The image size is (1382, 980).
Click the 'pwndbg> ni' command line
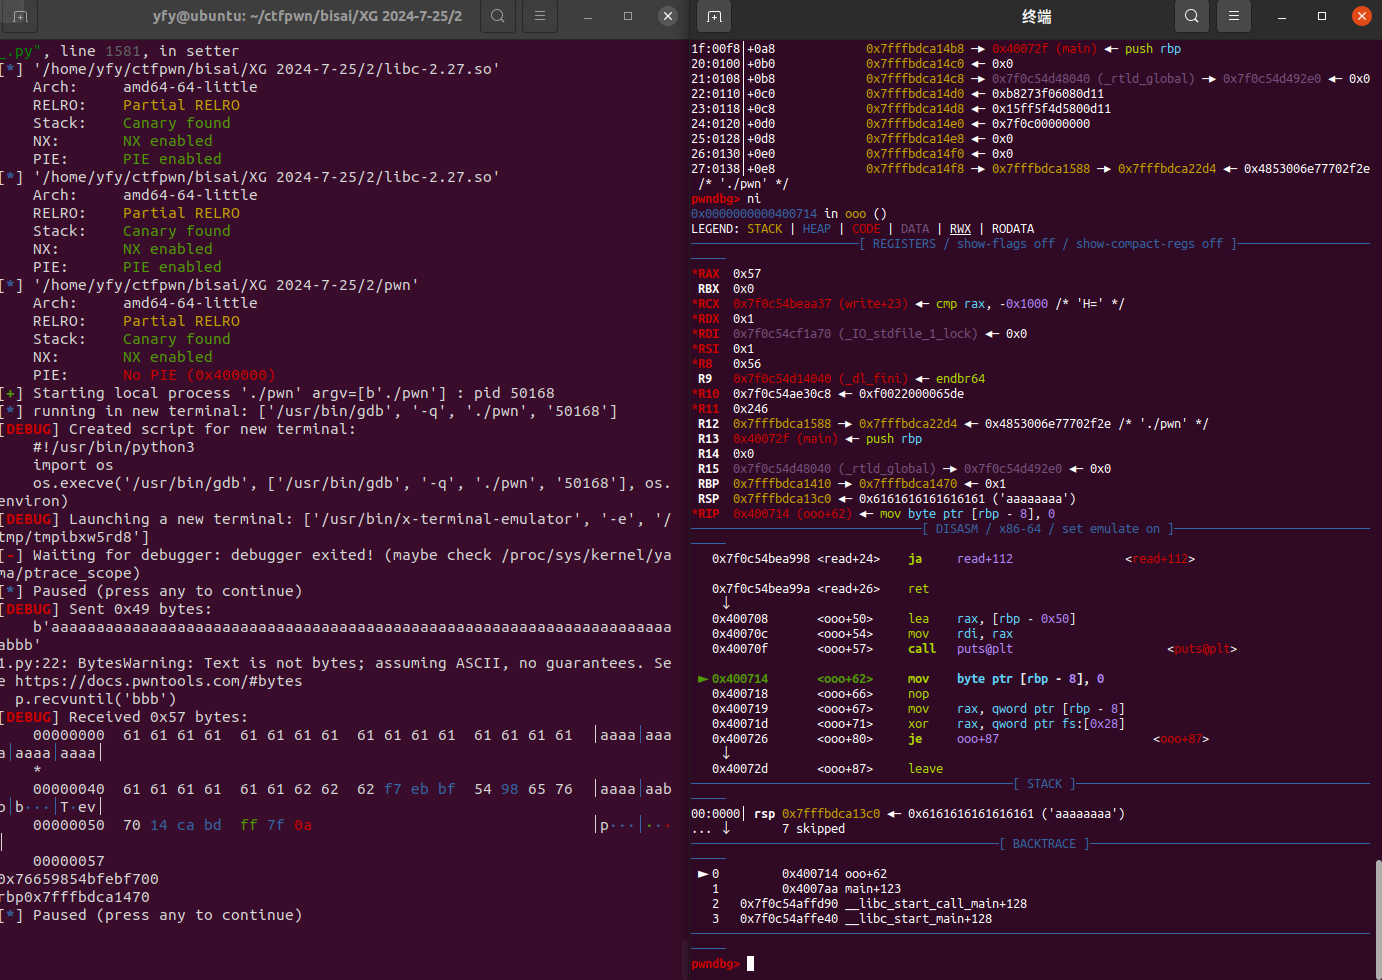(726, 199)
